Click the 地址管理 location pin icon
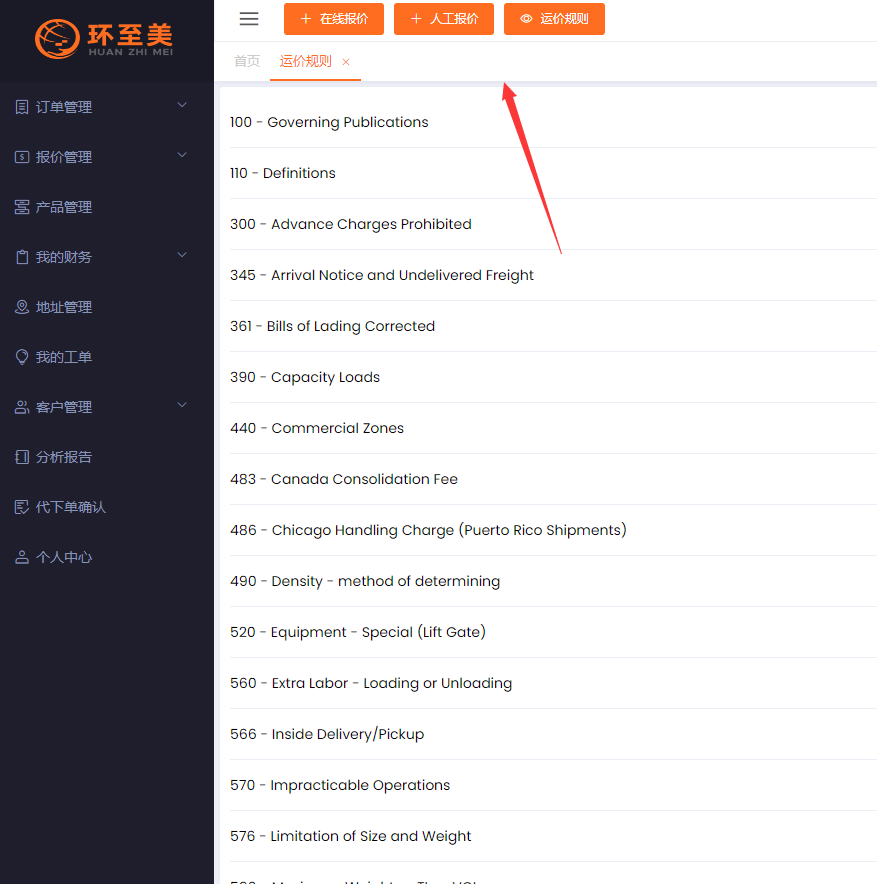This screenshot has height=884, width=877. click(x=22, y=307)
